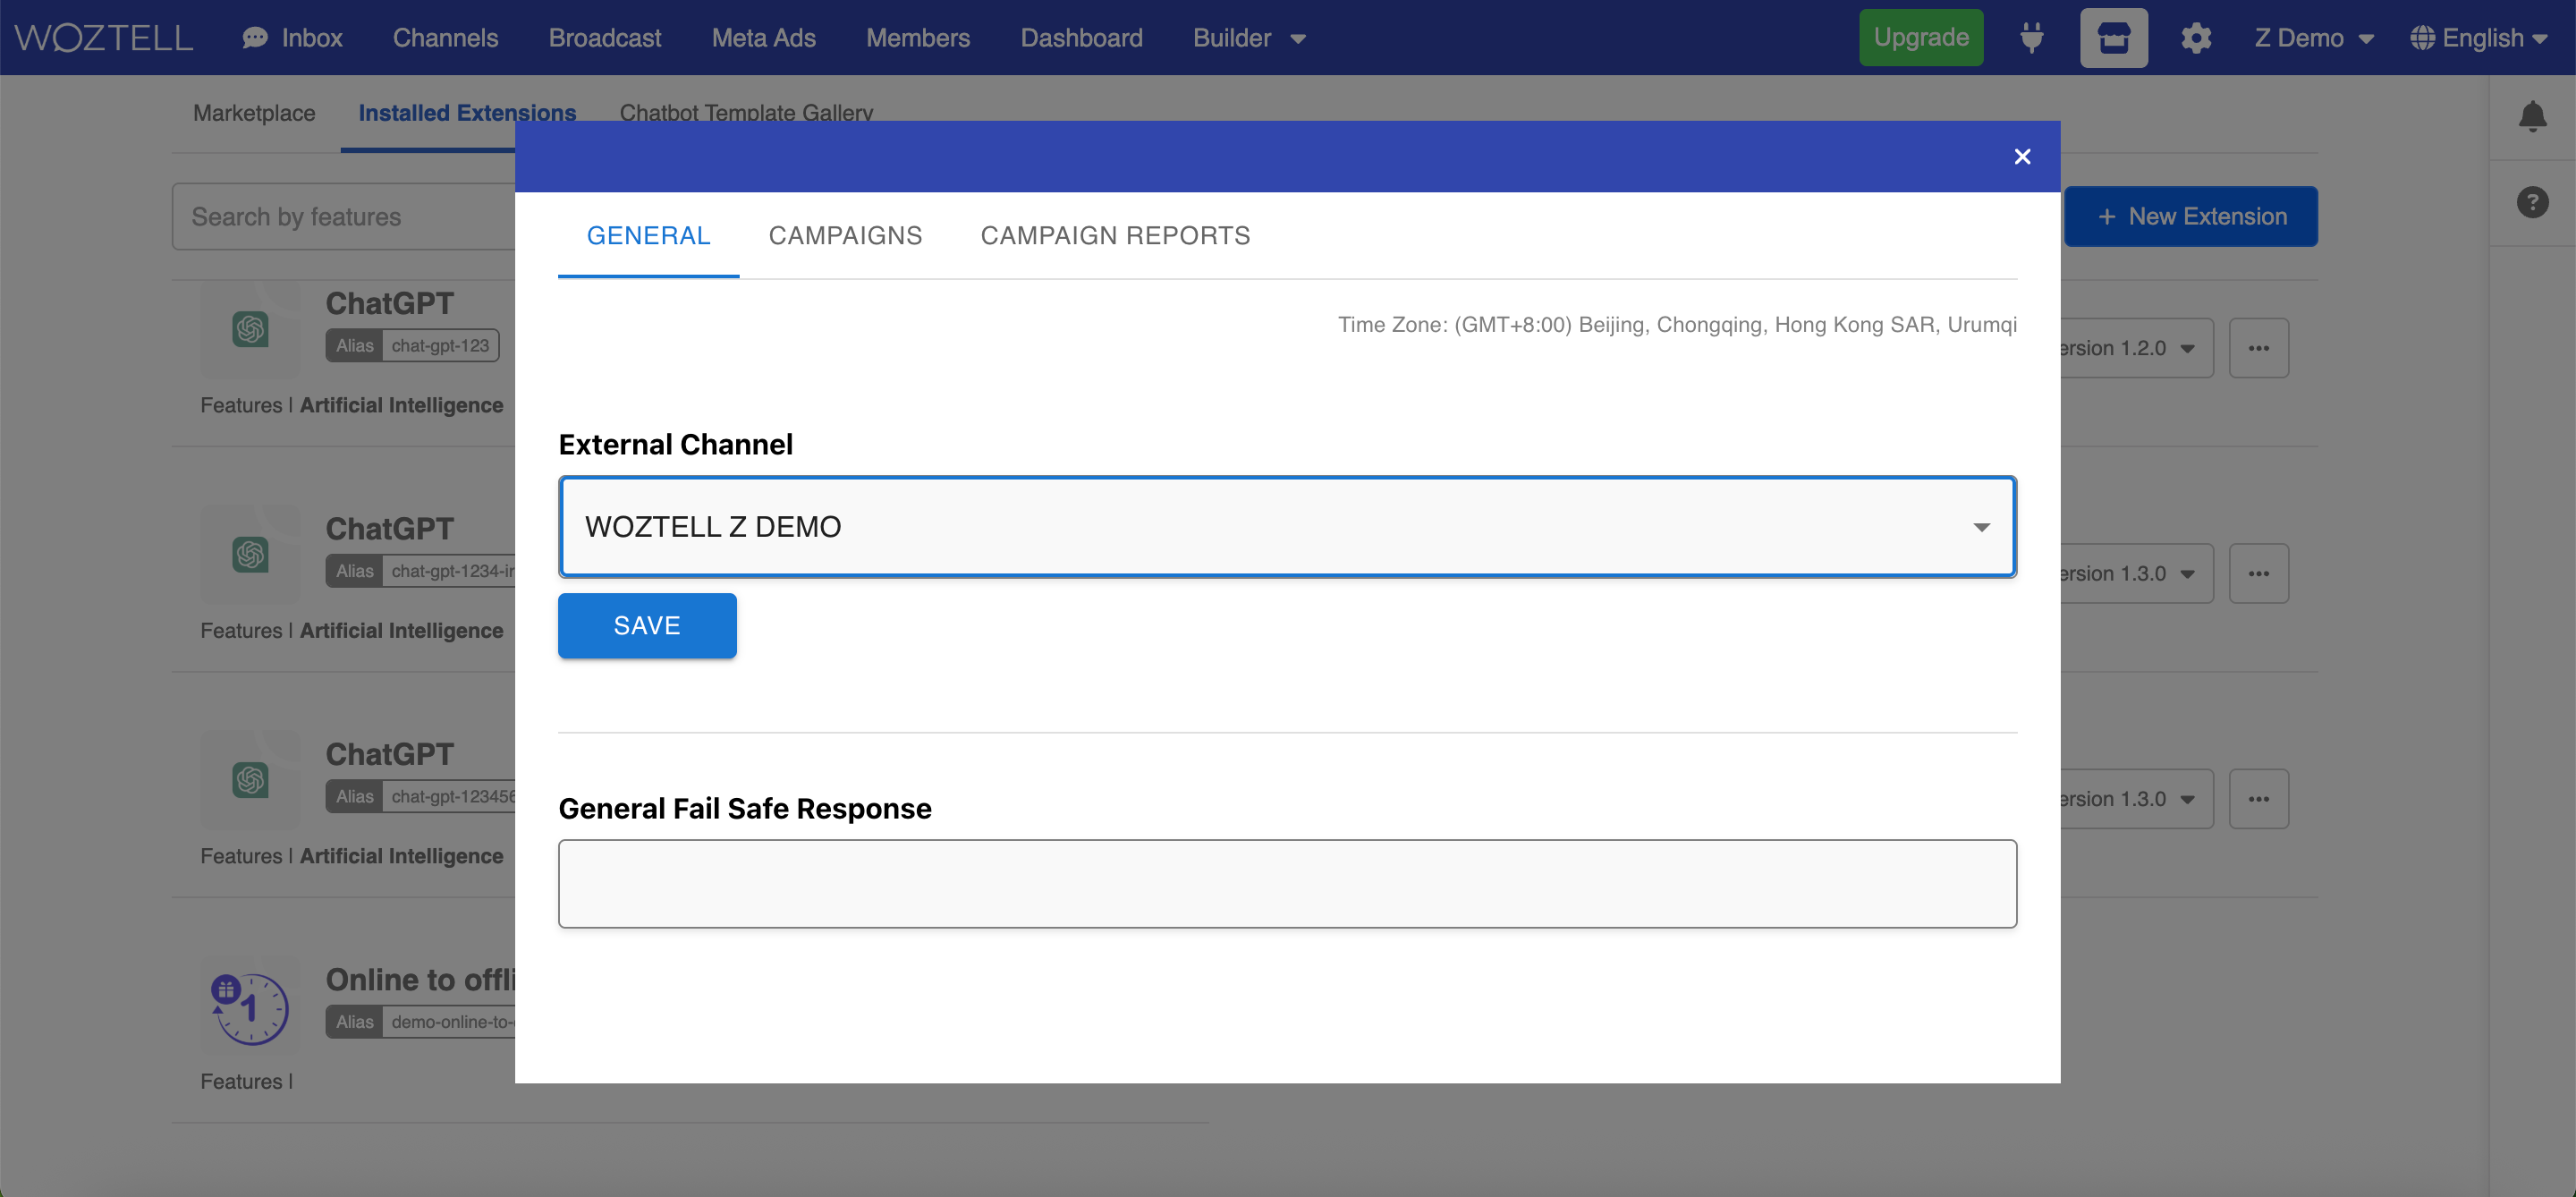Click the WOZTELL logo
Screen dimensions: 2576x1197
pyautogui.click(x=104, y=38)
